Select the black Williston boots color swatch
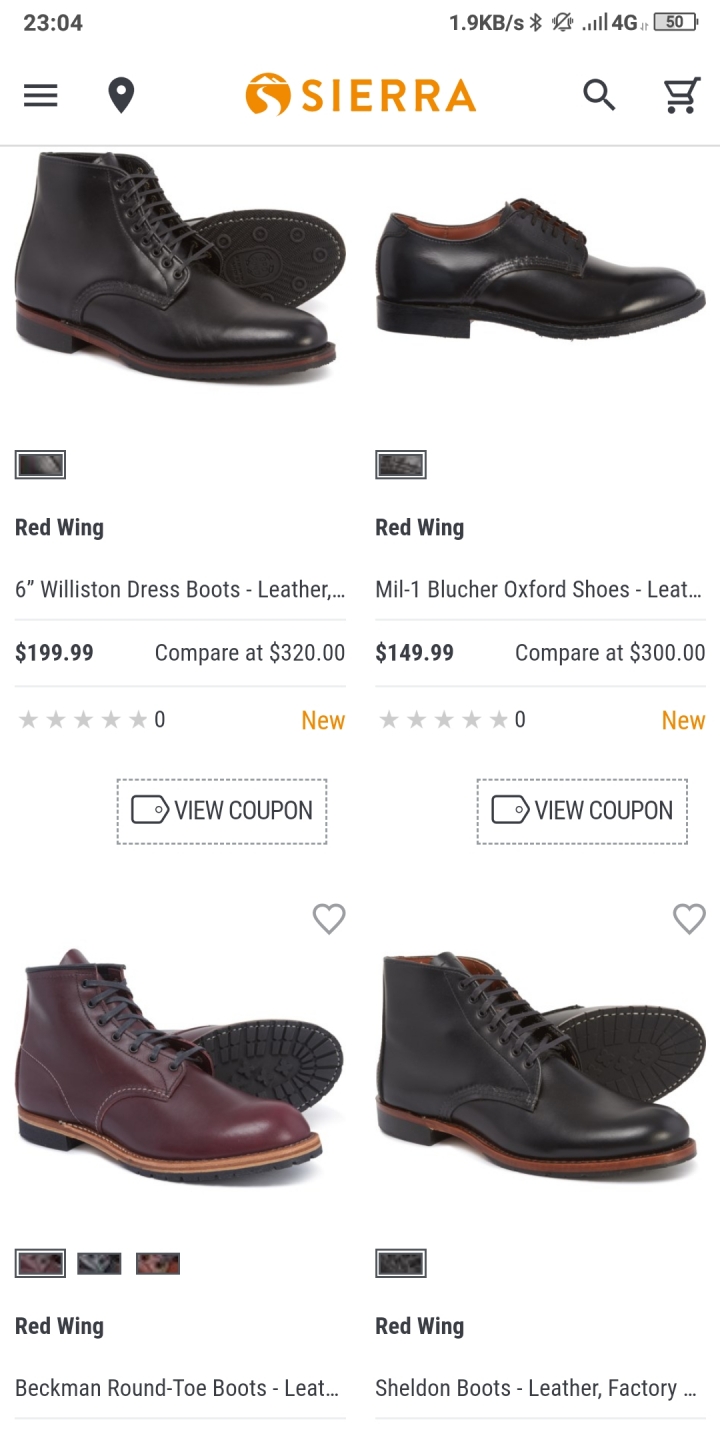Viewport: 720px width, 1440px height. point(40,465)
